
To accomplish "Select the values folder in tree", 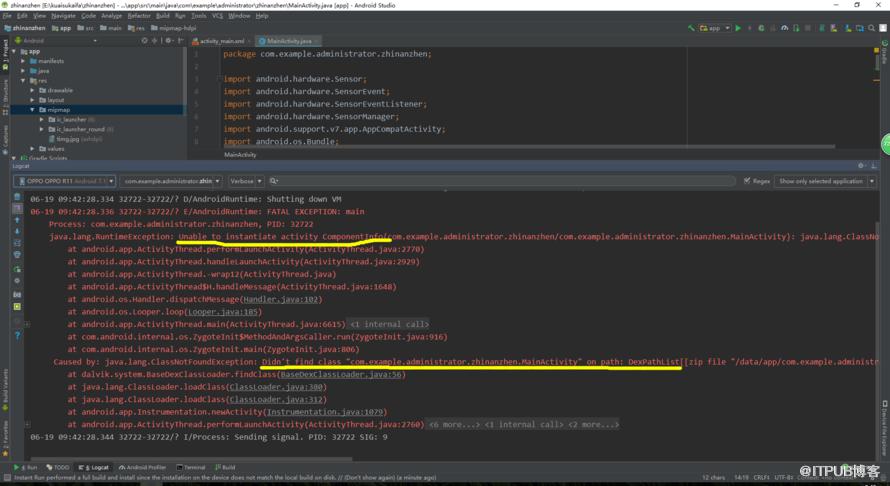I will pos(51,149).
